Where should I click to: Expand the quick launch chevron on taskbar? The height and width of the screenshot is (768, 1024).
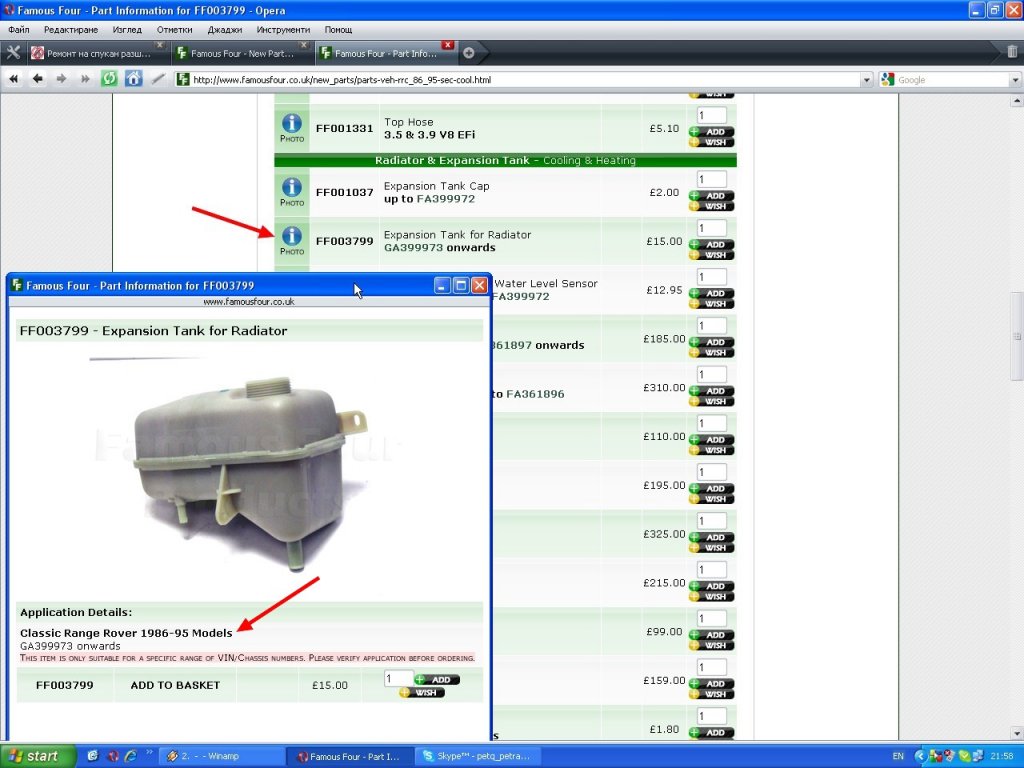click(x=149, y=753)
